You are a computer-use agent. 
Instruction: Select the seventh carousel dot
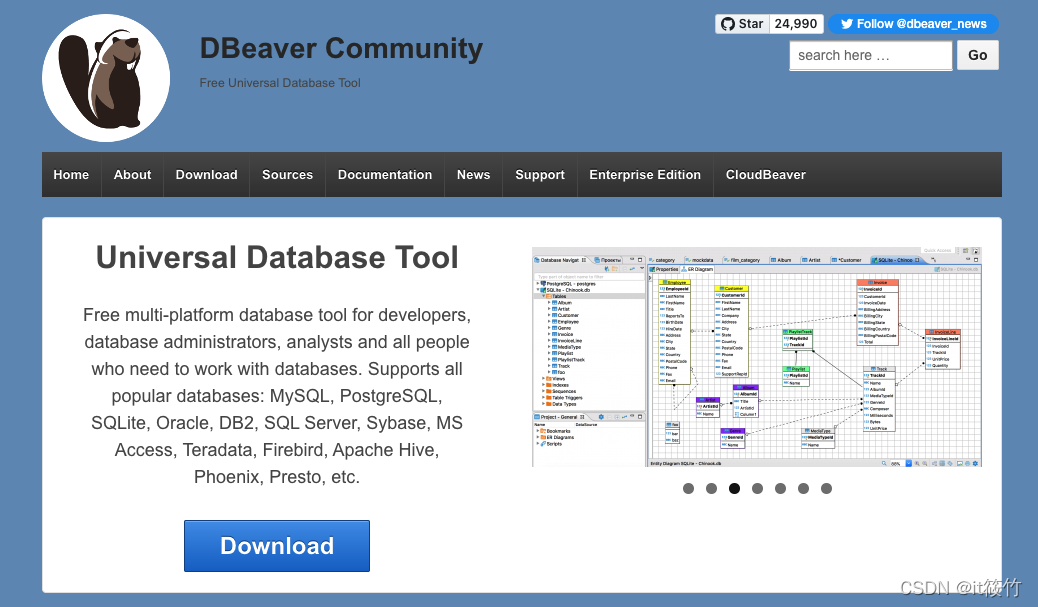(826, 489)
